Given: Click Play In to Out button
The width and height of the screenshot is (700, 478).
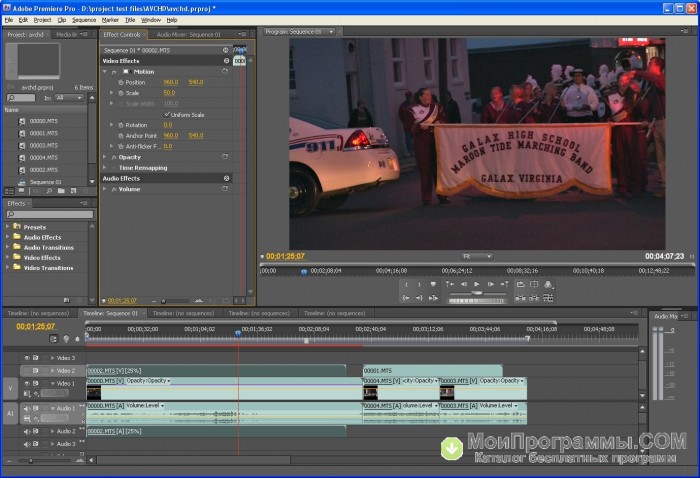Looking at the screenshot, I should pyautogui.click(x=433, y=298).
